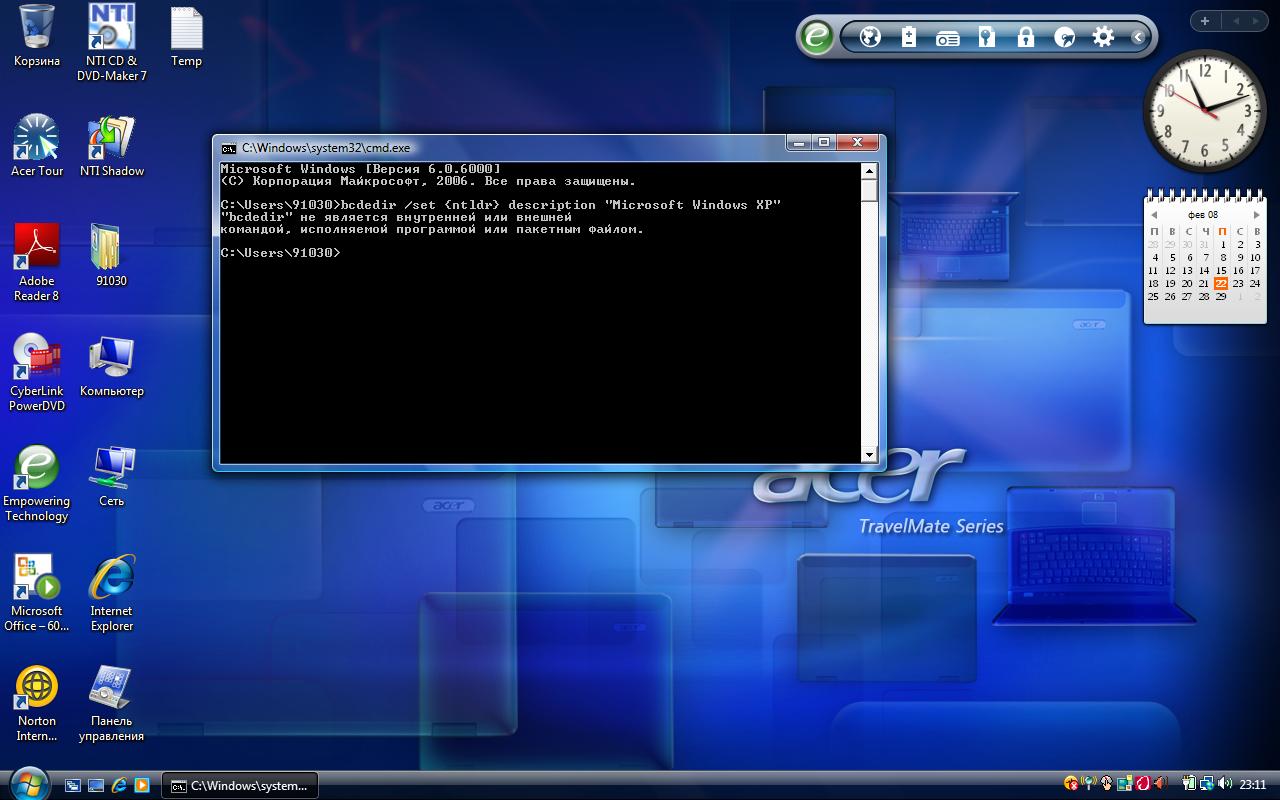Go to previous month in calendar gadget

click(1154, 215)
